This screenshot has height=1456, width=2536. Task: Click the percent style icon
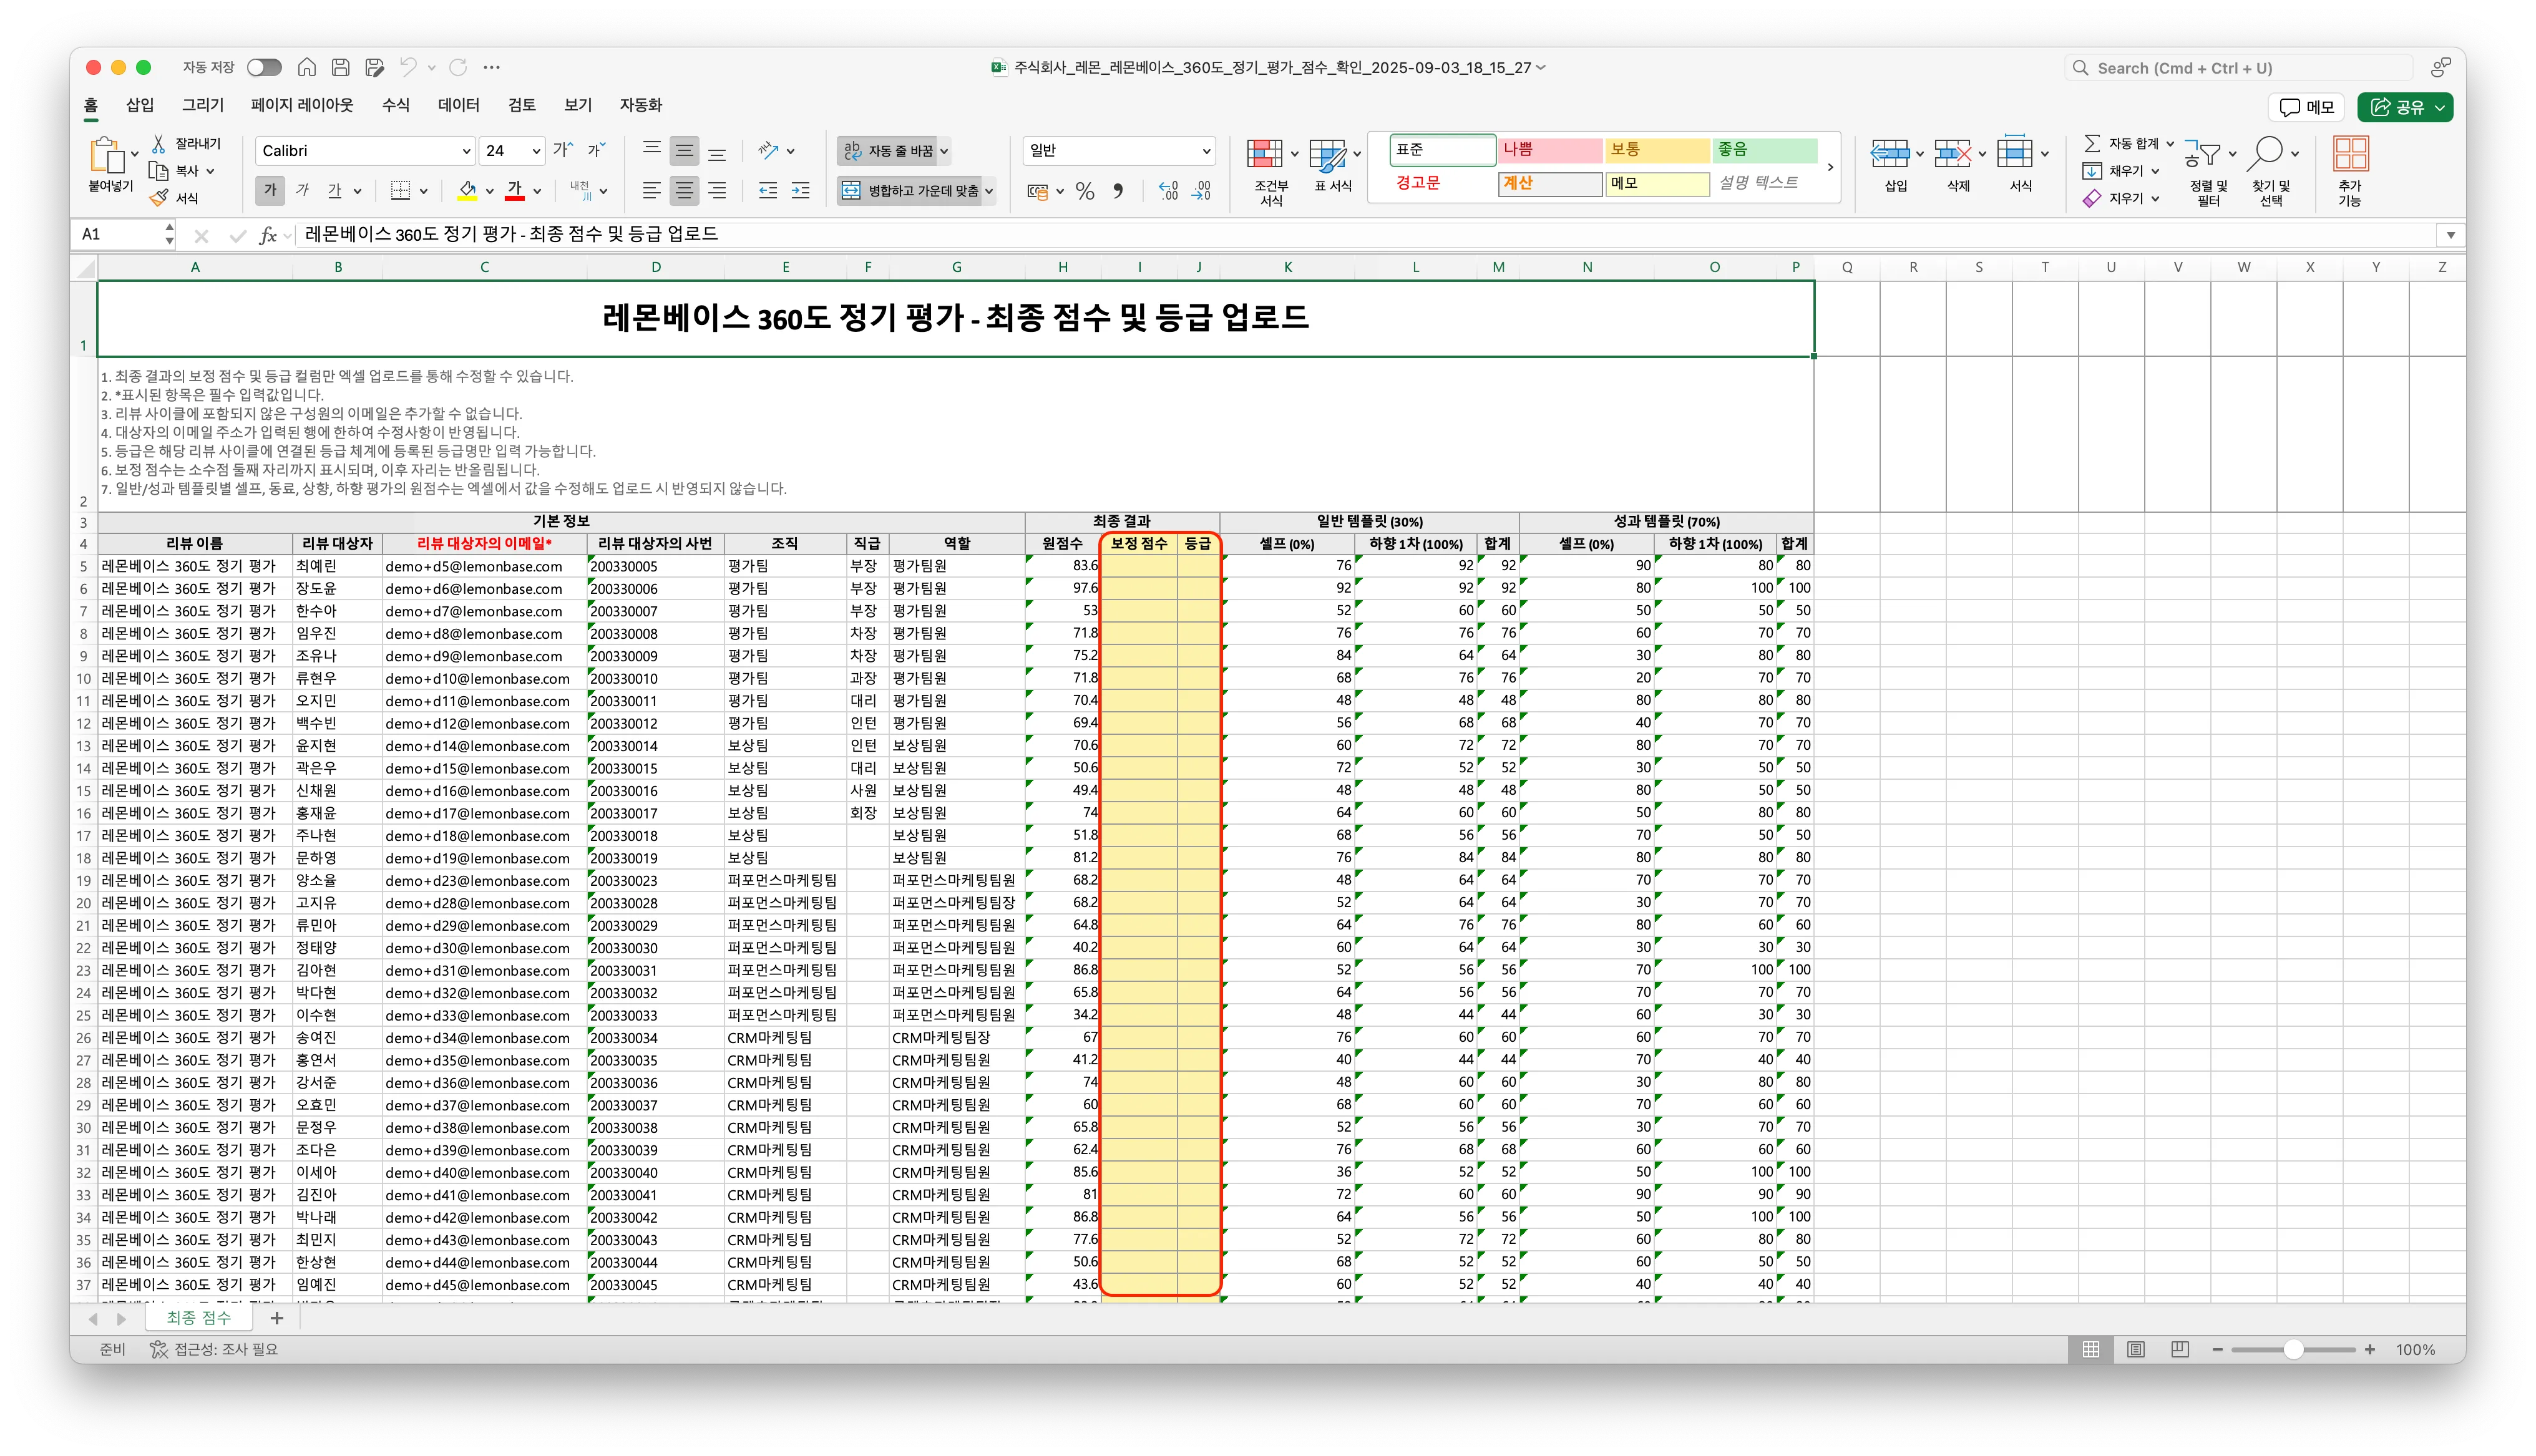[1085, 191]
